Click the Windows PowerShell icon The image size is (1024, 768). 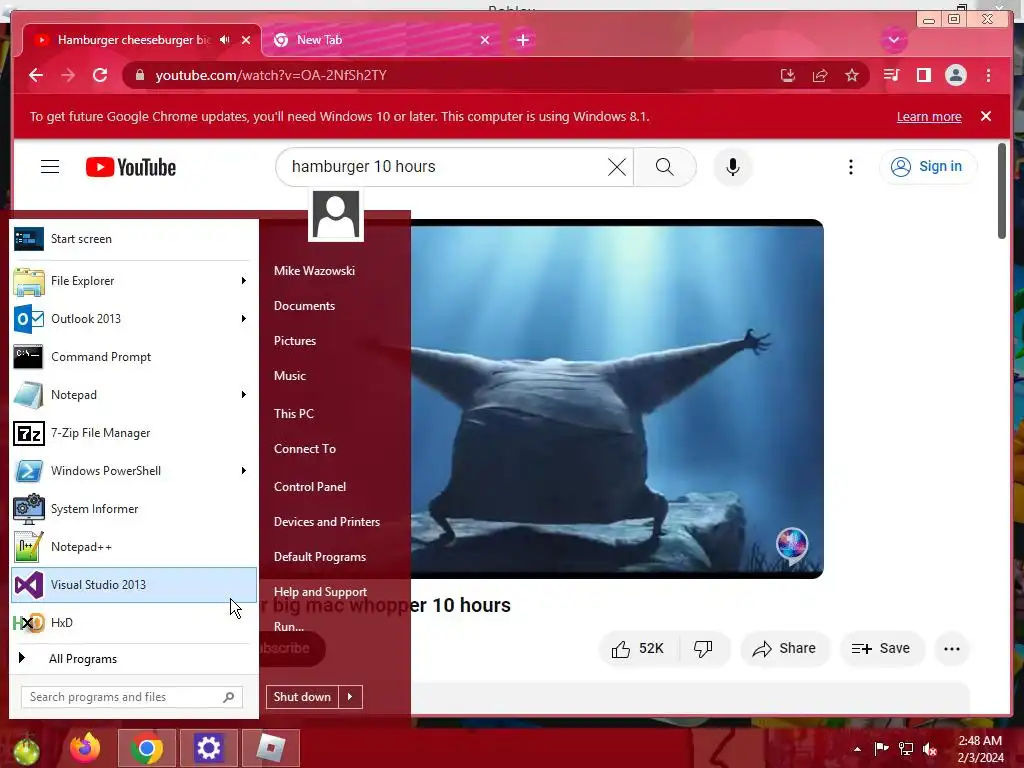tap(29, 471)
